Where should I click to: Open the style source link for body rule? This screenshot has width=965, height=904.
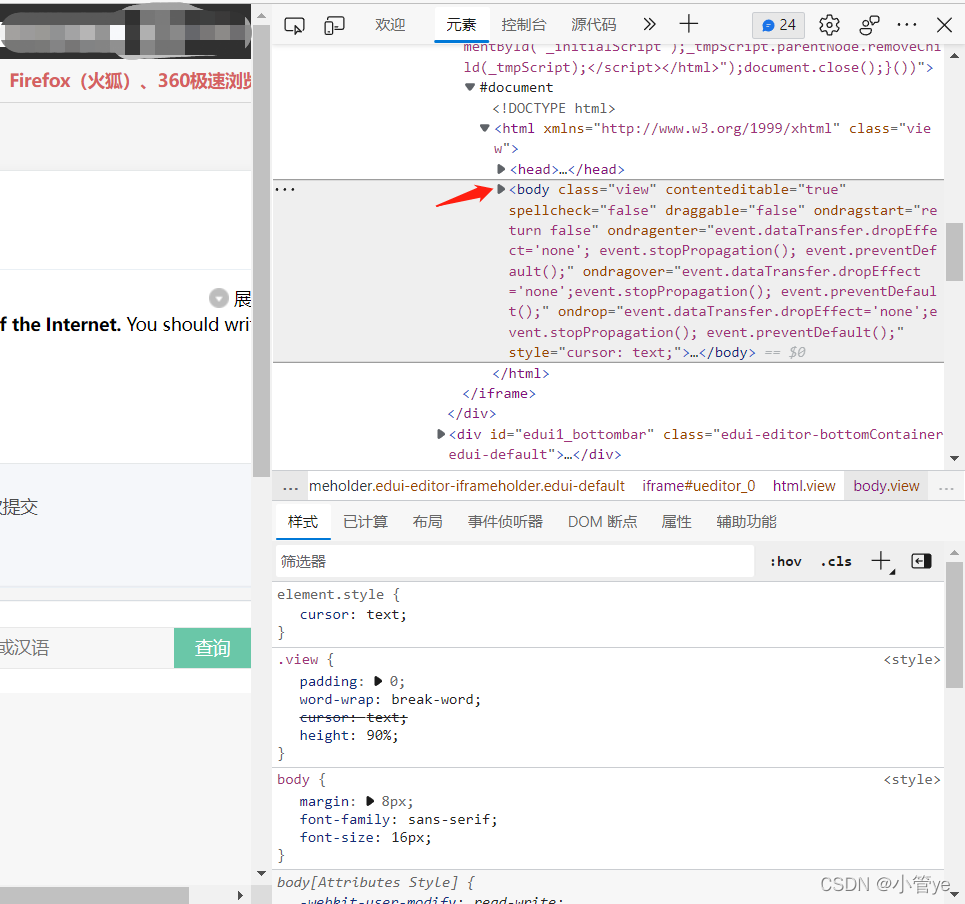(912, 780)
